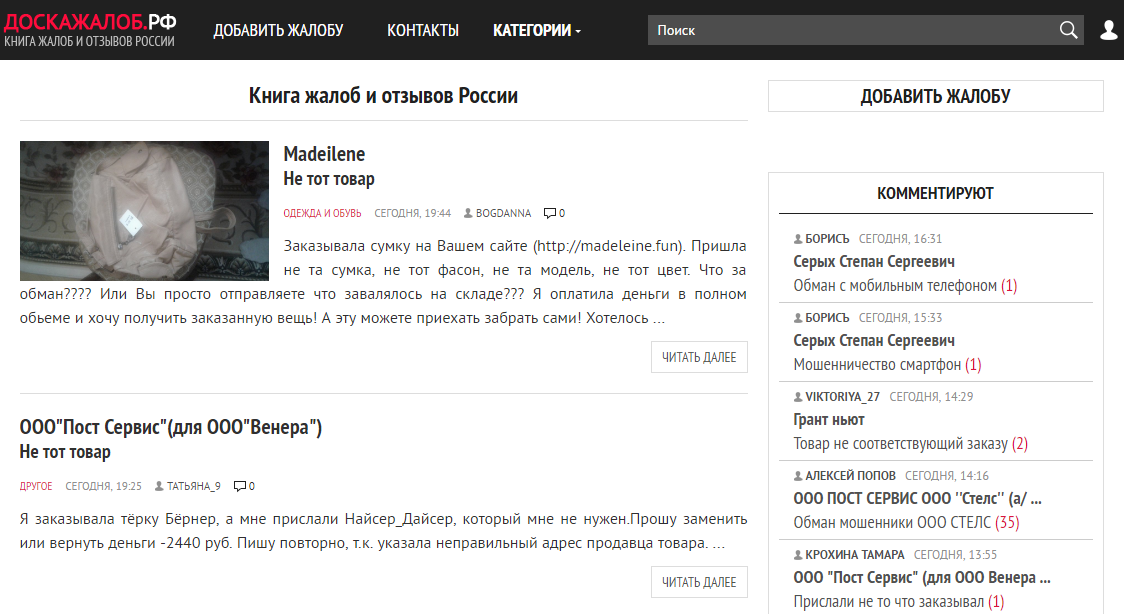Viewport: 1124px width, 614px height.
Task: Click ЧИТАТЬ ДАЛЕЕ for Пост Сервис post
Action: [x=699, y=582]
